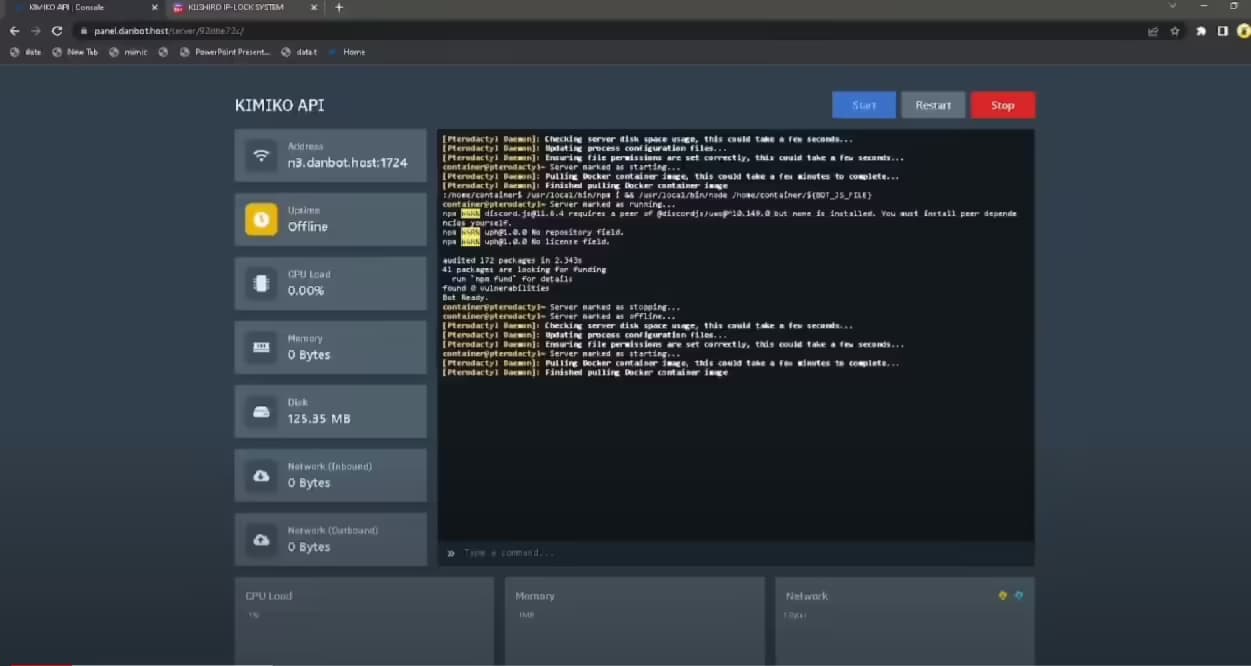This screenshot has width=1251, height=666.
Task: Click the memory chip icon on Memory card
Action: coord(261,347)
